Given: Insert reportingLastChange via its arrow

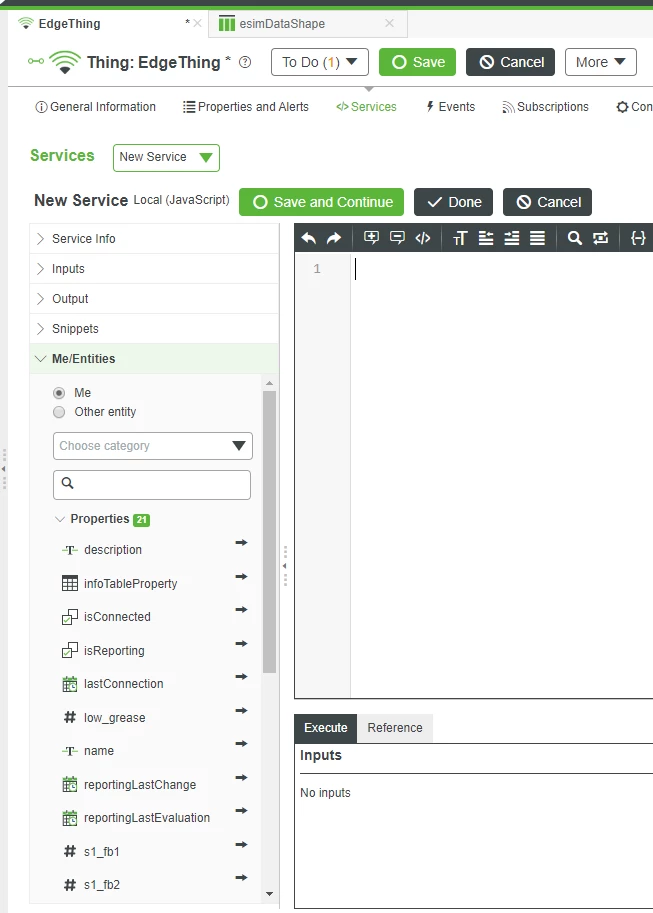Looking at the screenshot, I should coord(241,777).
